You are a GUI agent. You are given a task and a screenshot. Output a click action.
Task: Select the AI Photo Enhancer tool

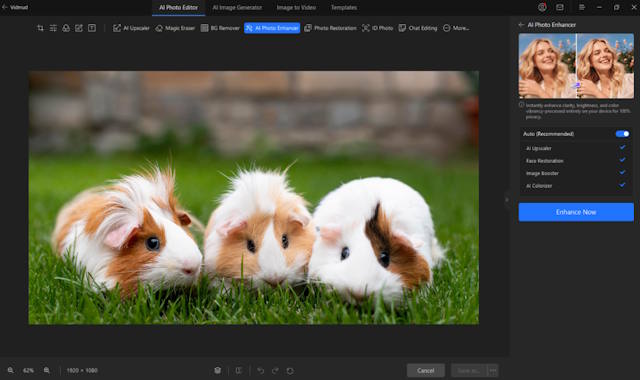point(272,28)
